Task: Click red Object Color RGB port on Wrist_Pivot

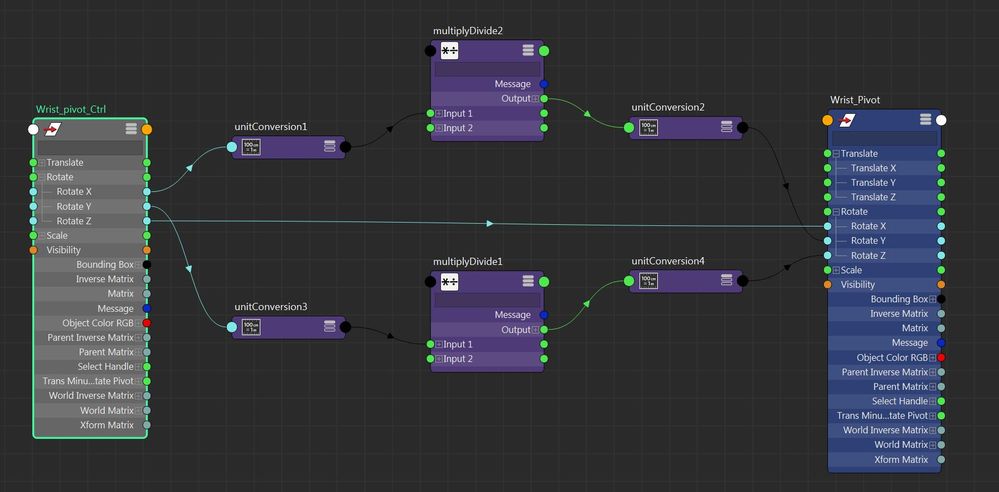Action: click(941, 358)
